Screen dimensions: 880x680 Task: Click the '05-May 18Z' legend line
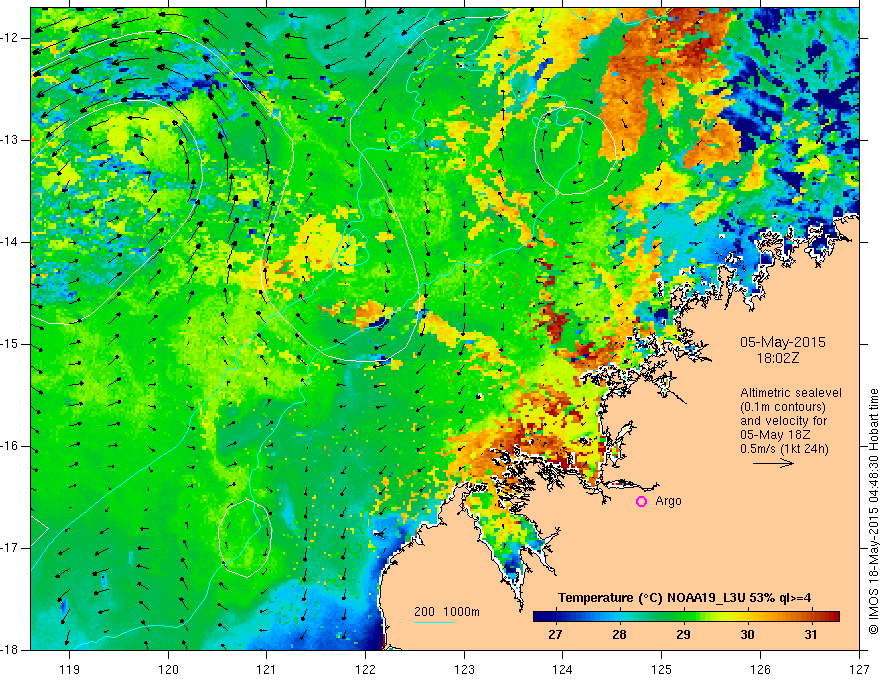click(x=775, y=435)
